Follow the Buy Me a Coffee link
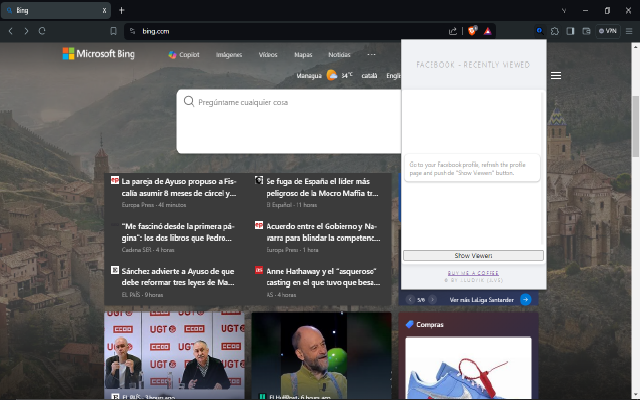Viewport: 640px width, 400px height. 473,272
